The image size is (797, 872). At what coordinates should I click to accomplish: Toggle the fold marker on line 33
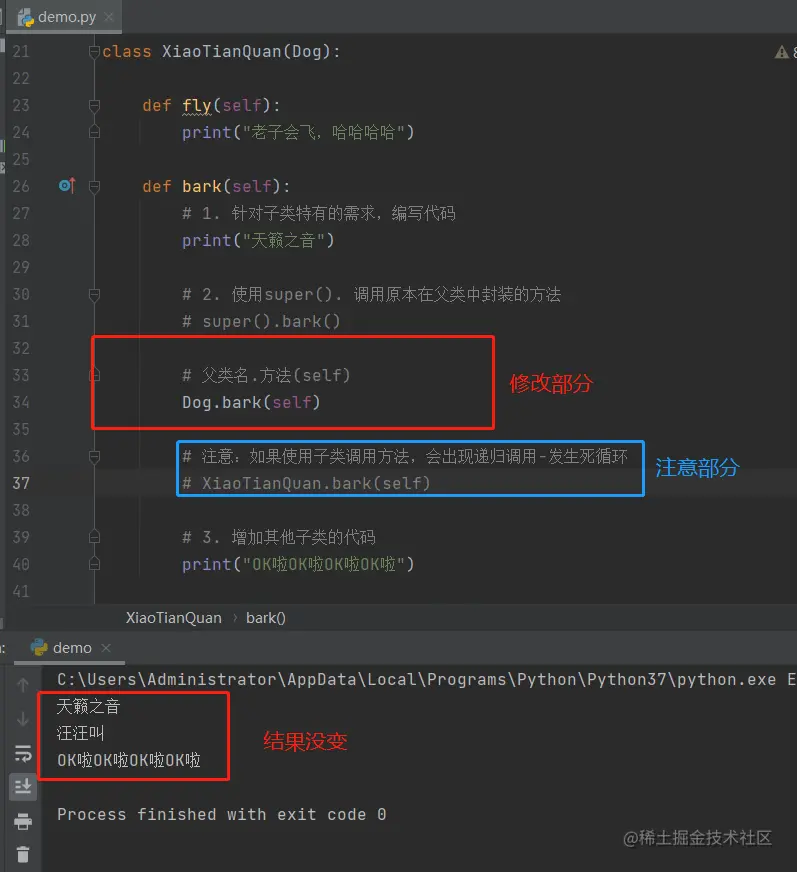tap(94, 375)
